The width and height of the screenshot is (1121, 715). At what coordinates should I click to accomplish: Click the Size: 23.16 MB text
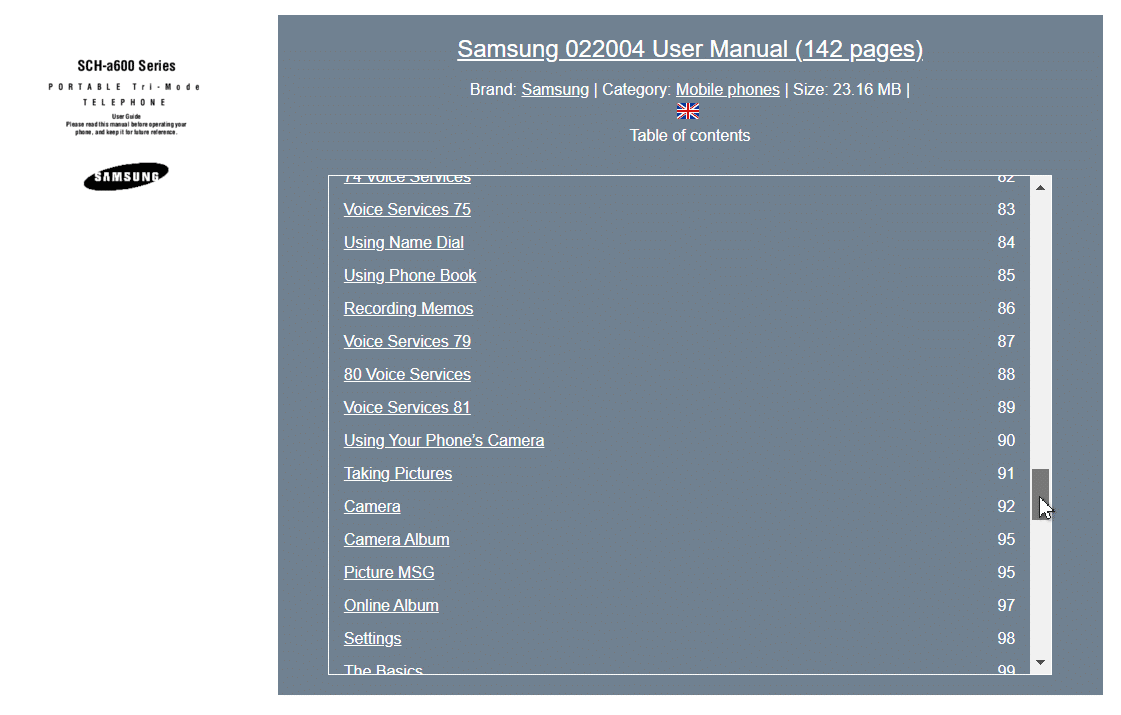[847, 89]
